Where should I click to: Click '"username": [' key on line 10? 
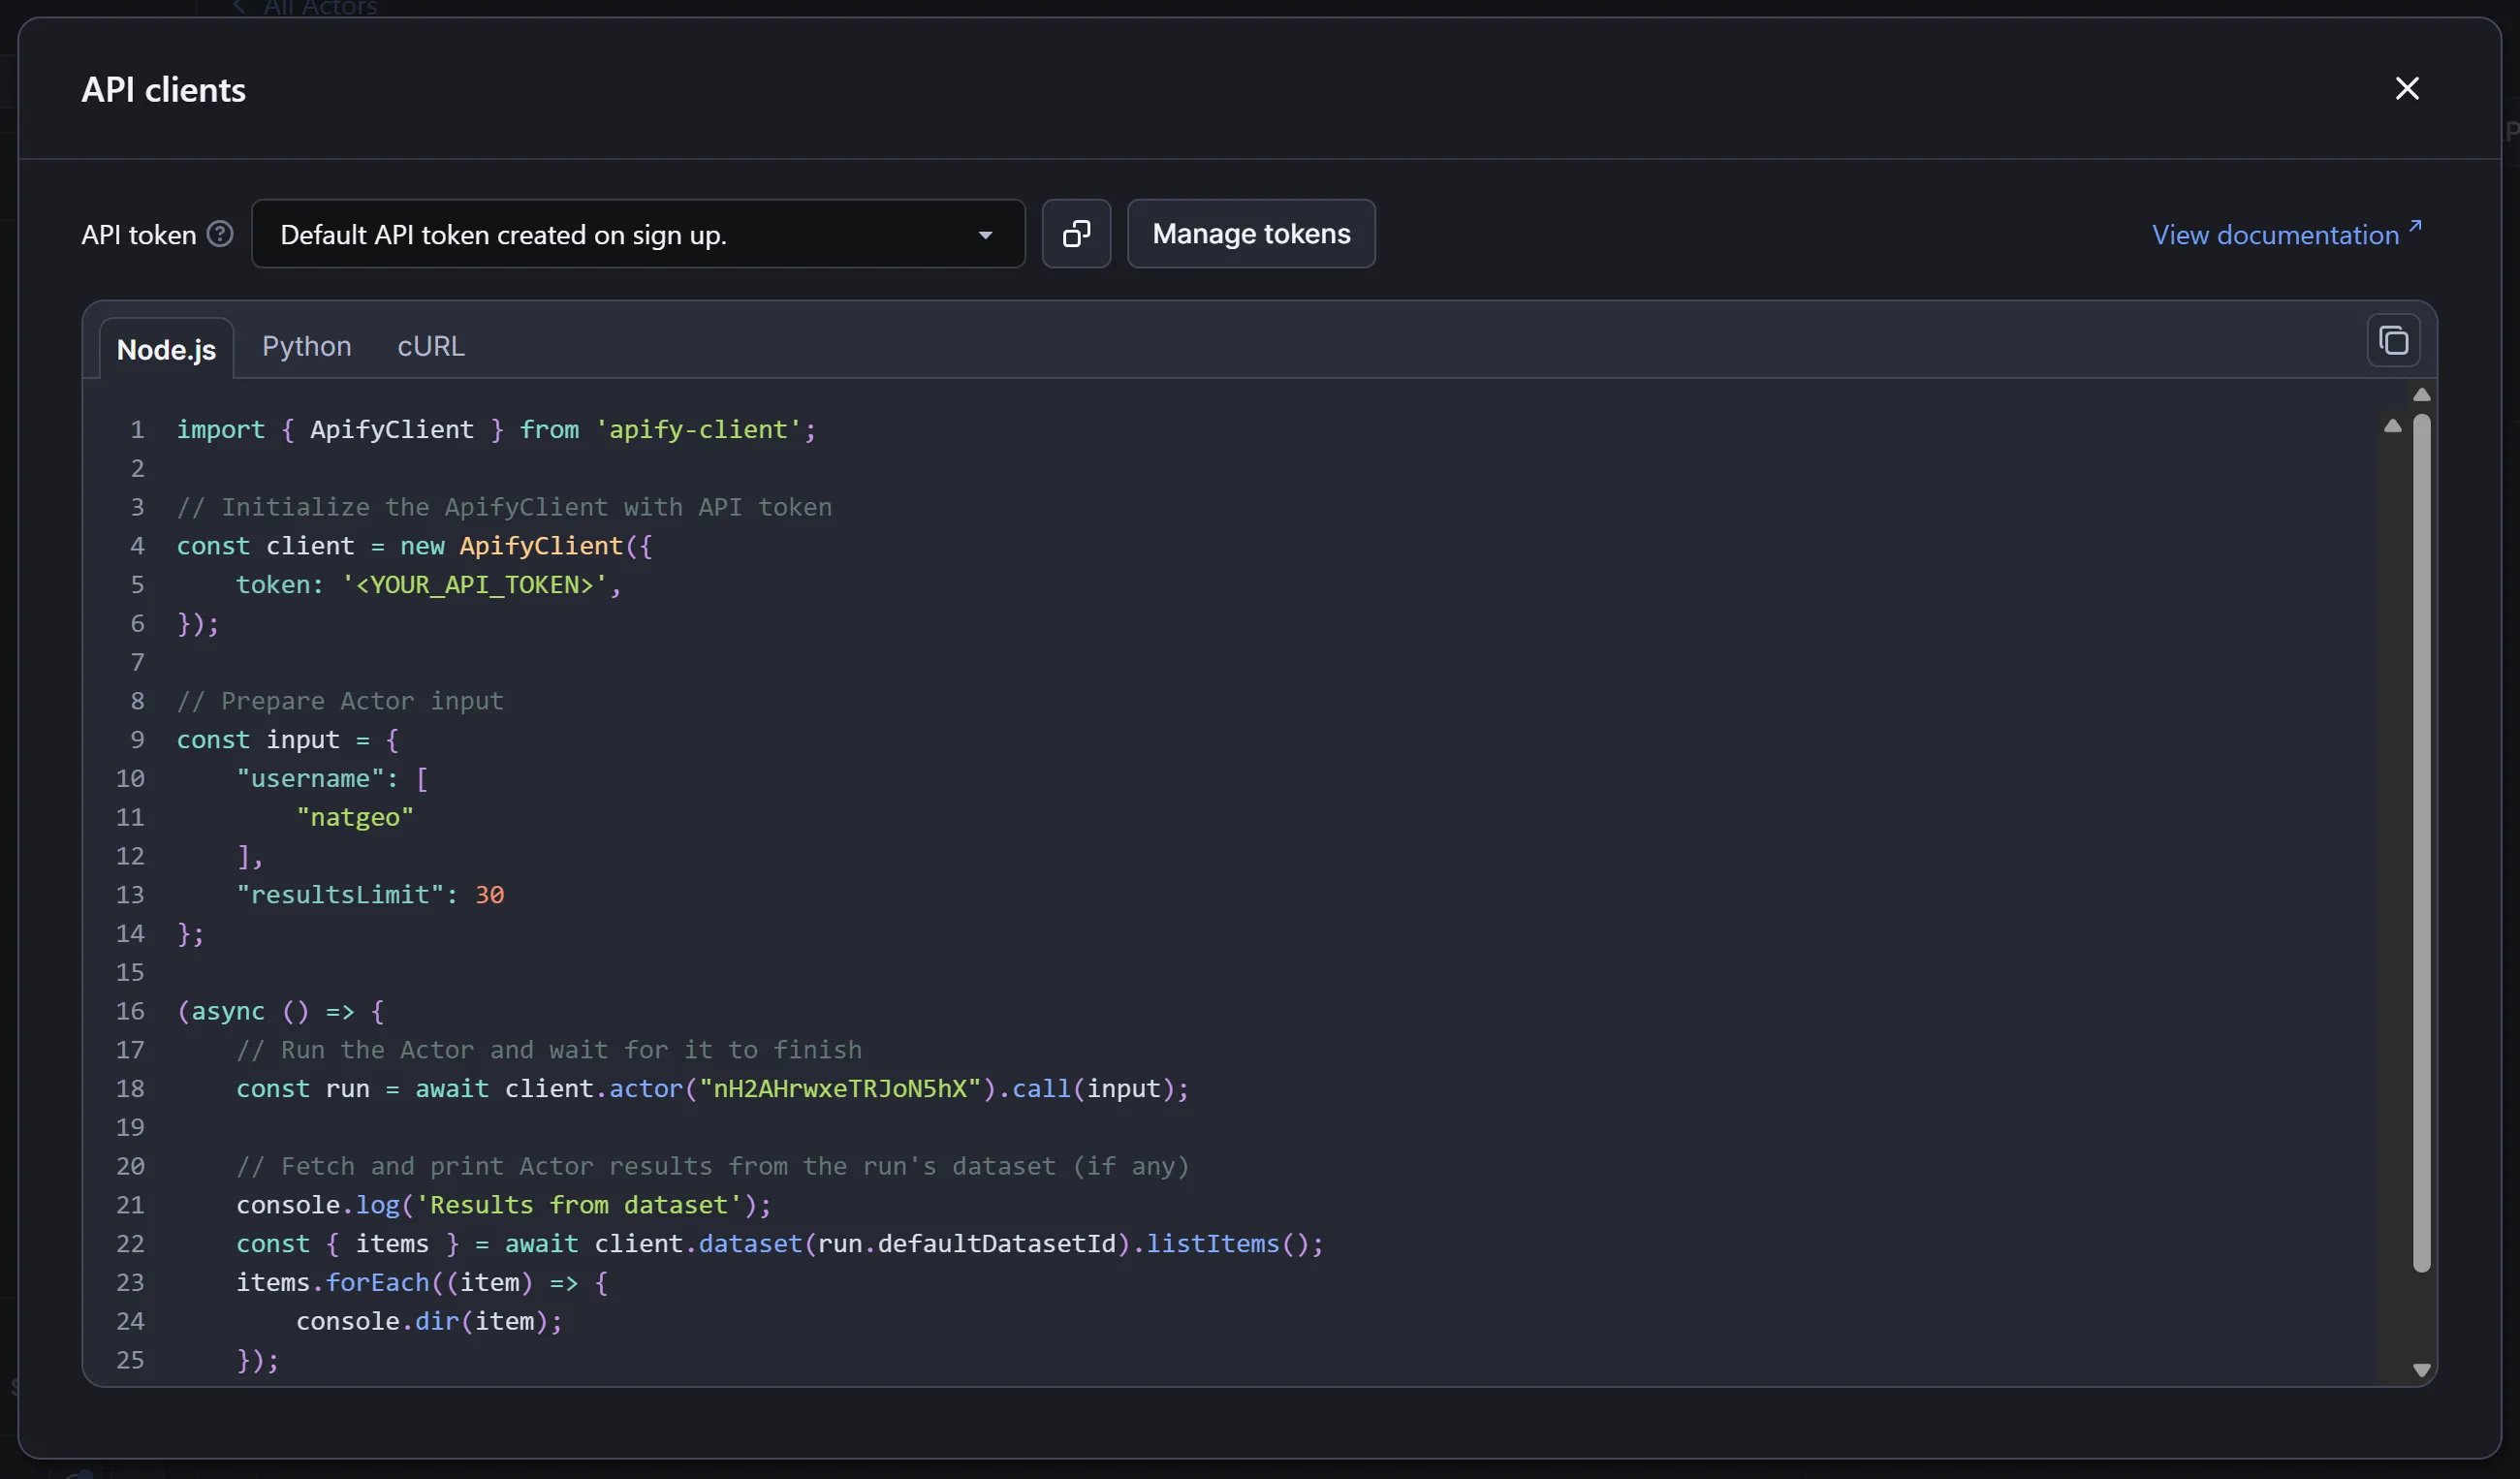pos(332,779)
